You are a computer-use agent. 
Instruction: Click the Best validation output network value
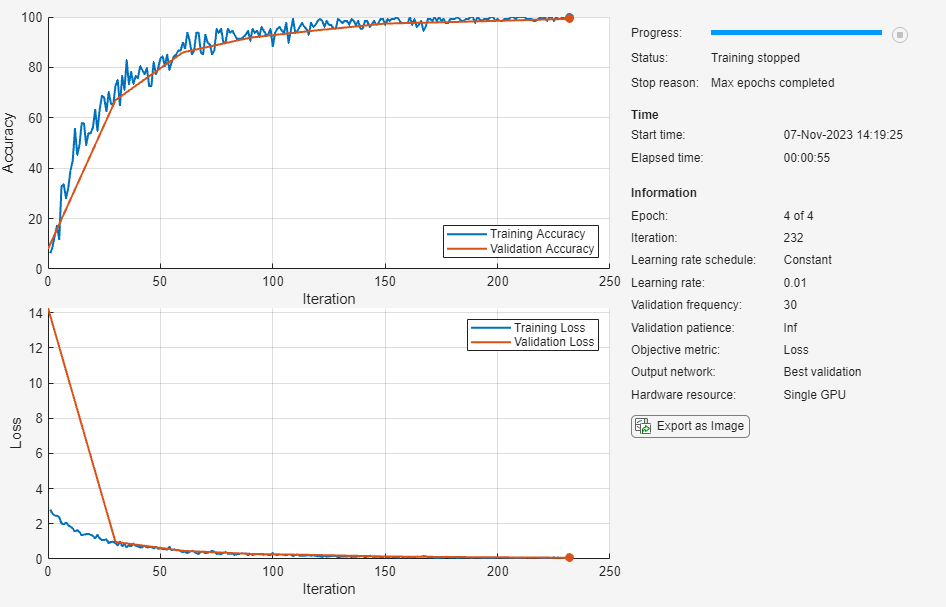[x=822, y=372]
